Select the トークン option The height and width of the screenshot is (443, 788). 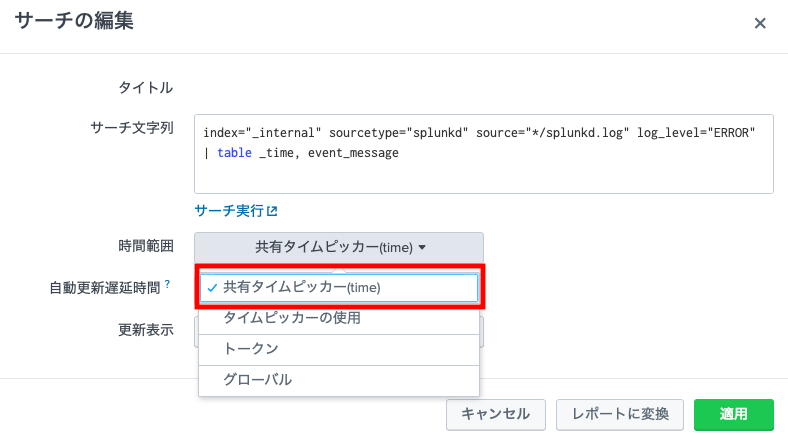339,350
